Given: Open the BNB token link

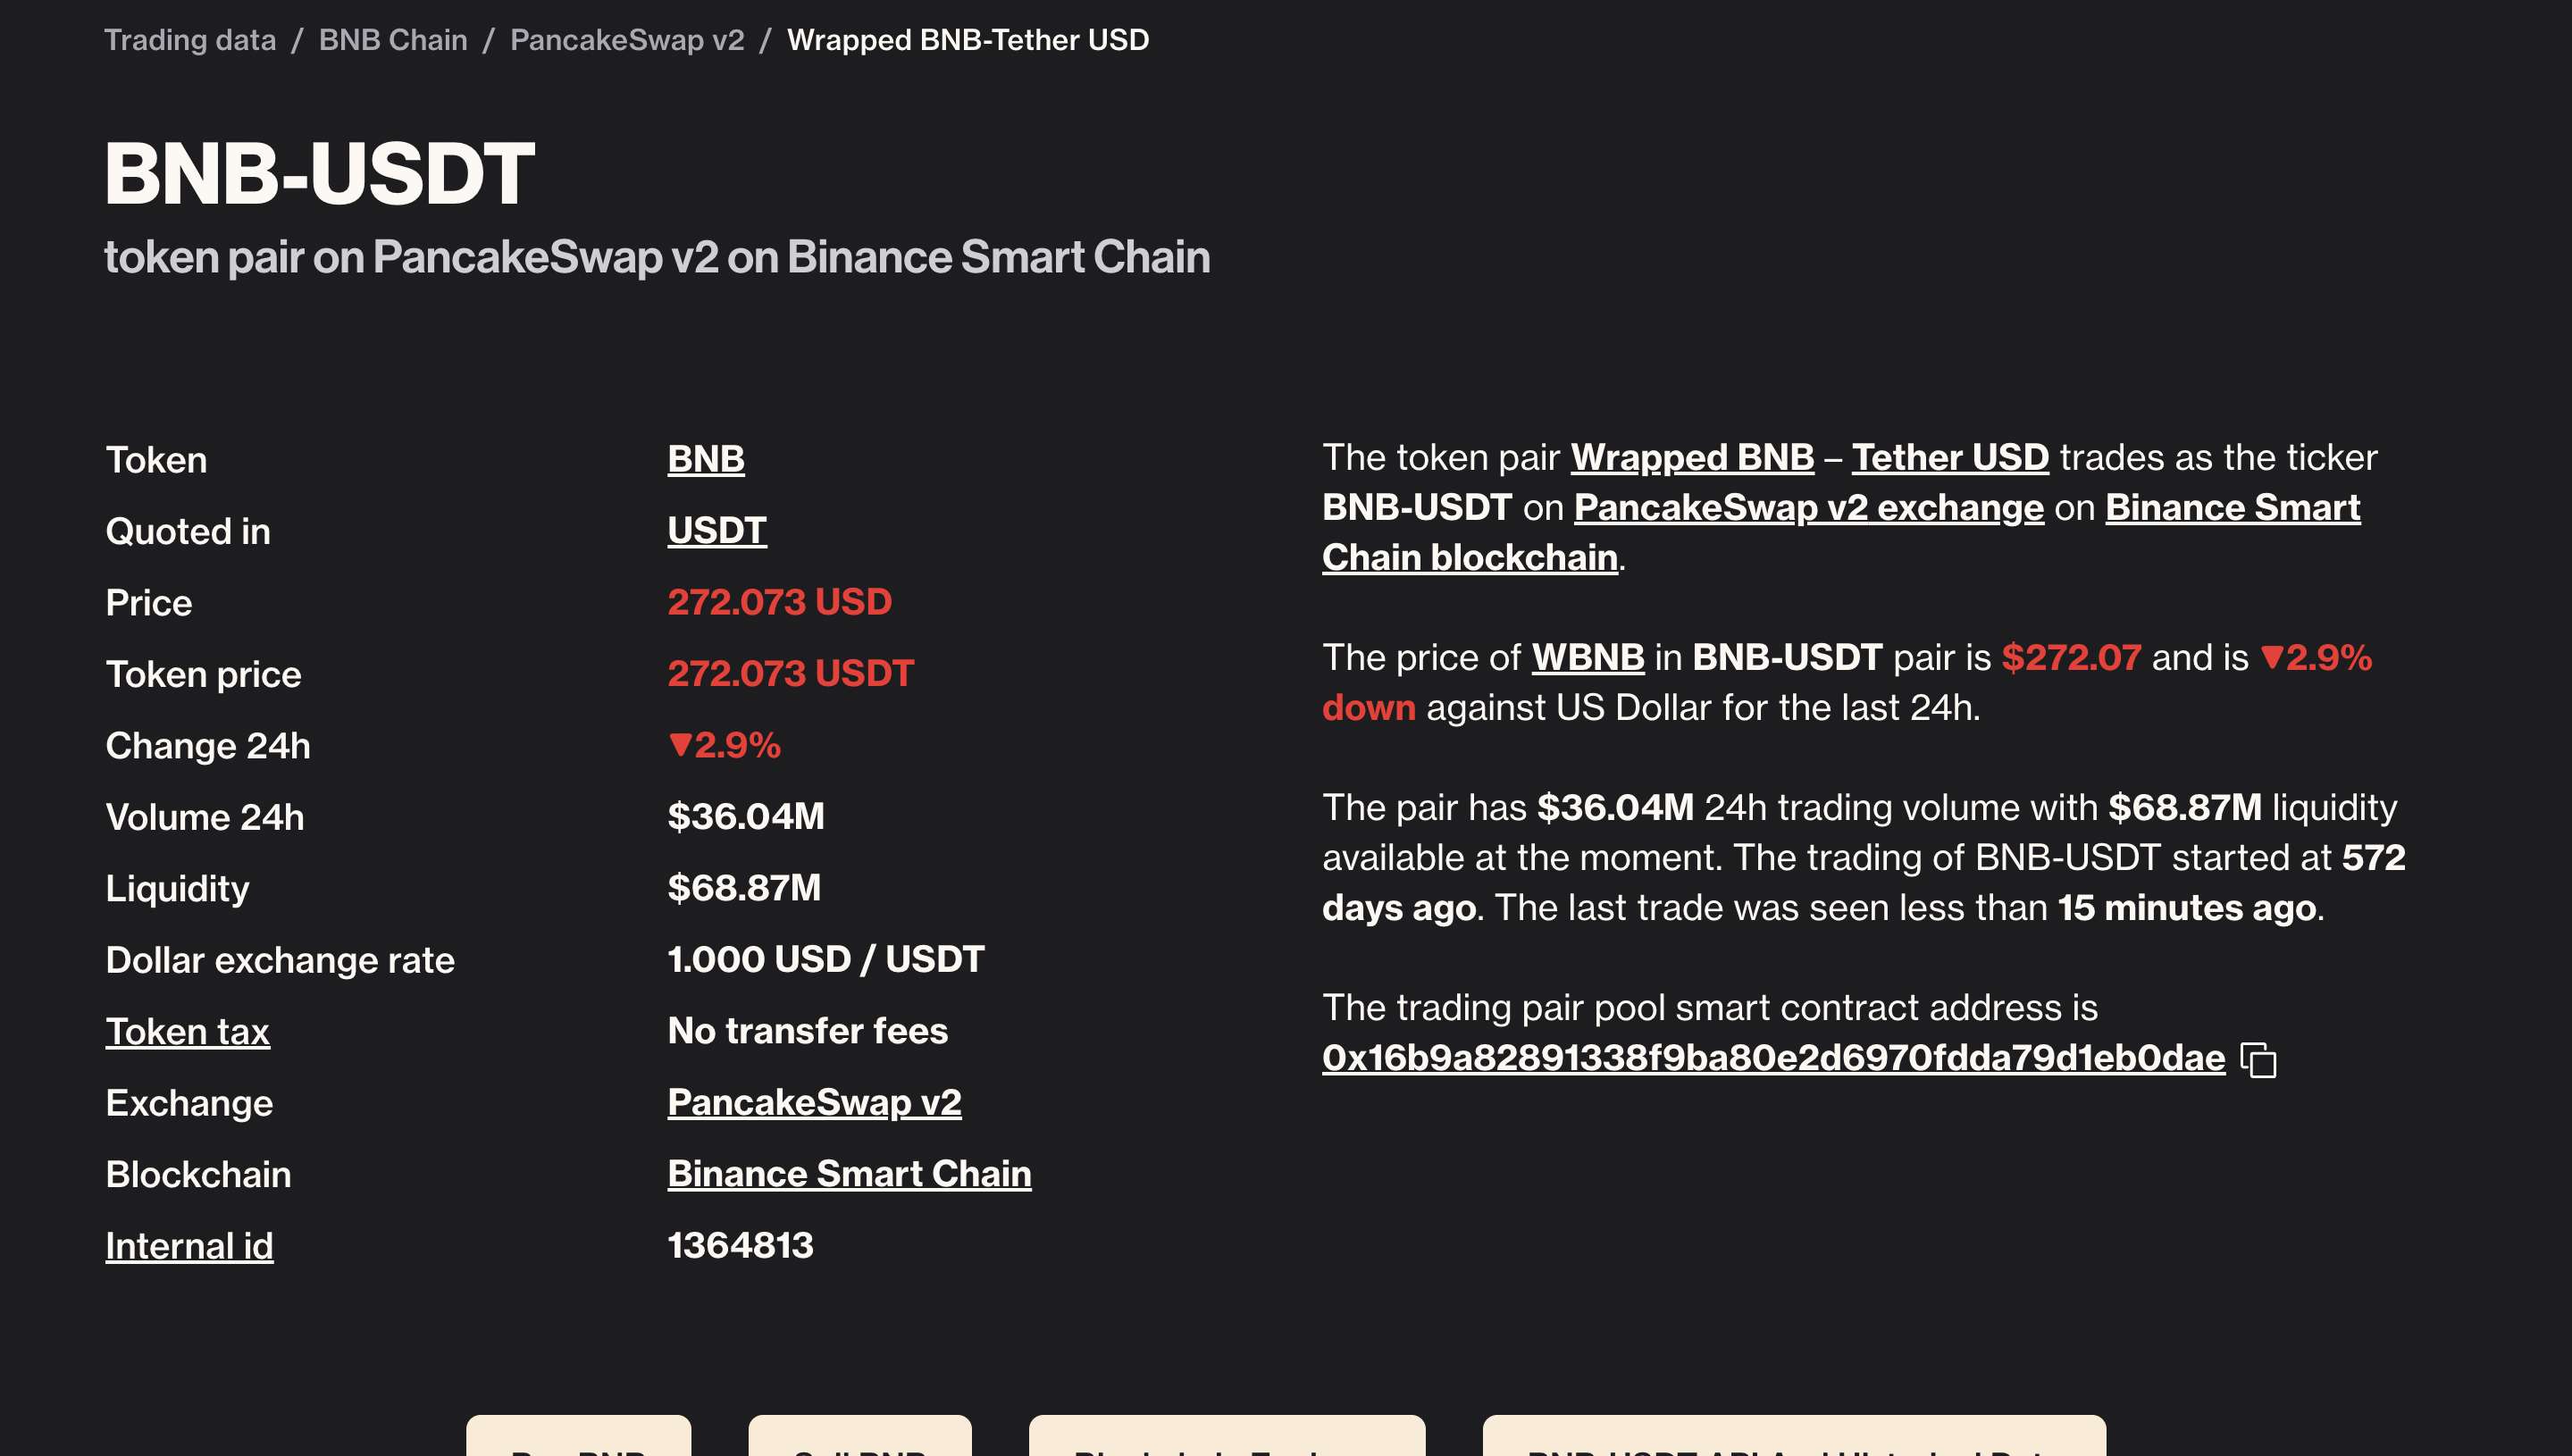Looking at the screenshot, I should pyautogui.click(x=705, y=460).
